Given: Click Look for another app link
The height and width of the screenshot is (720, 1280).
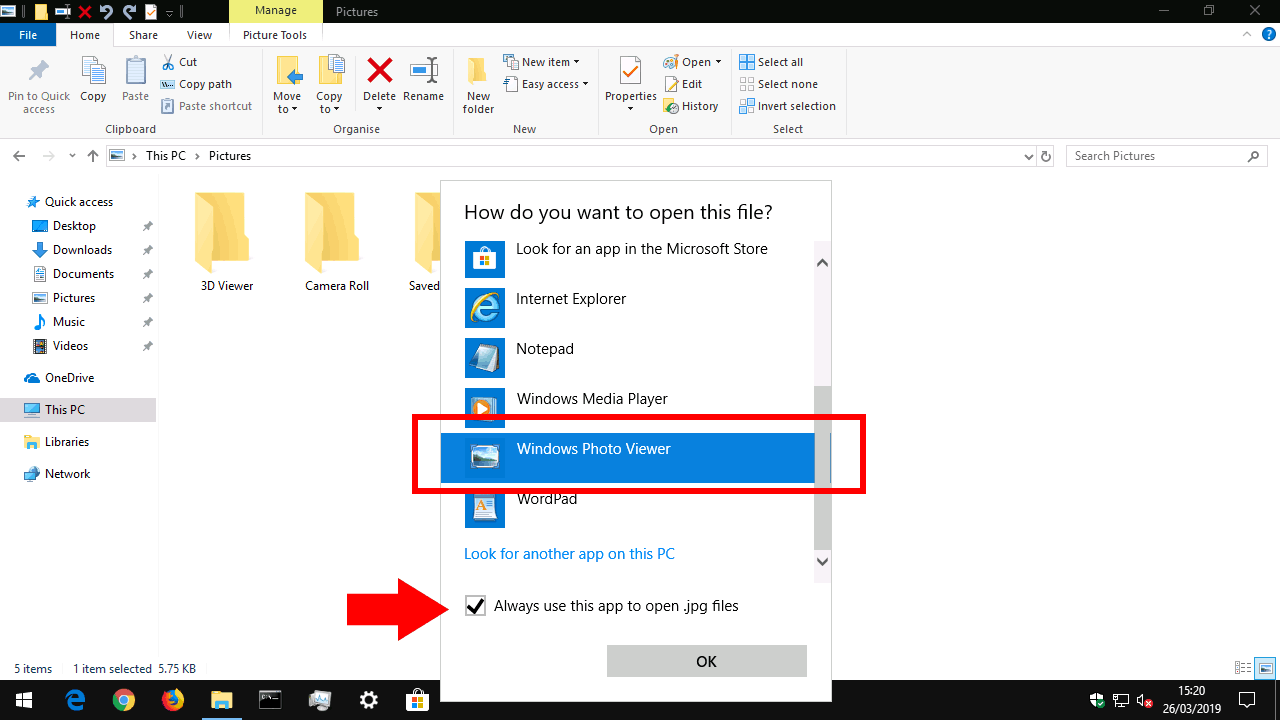Looking at the screenshot, I should 569,554.
